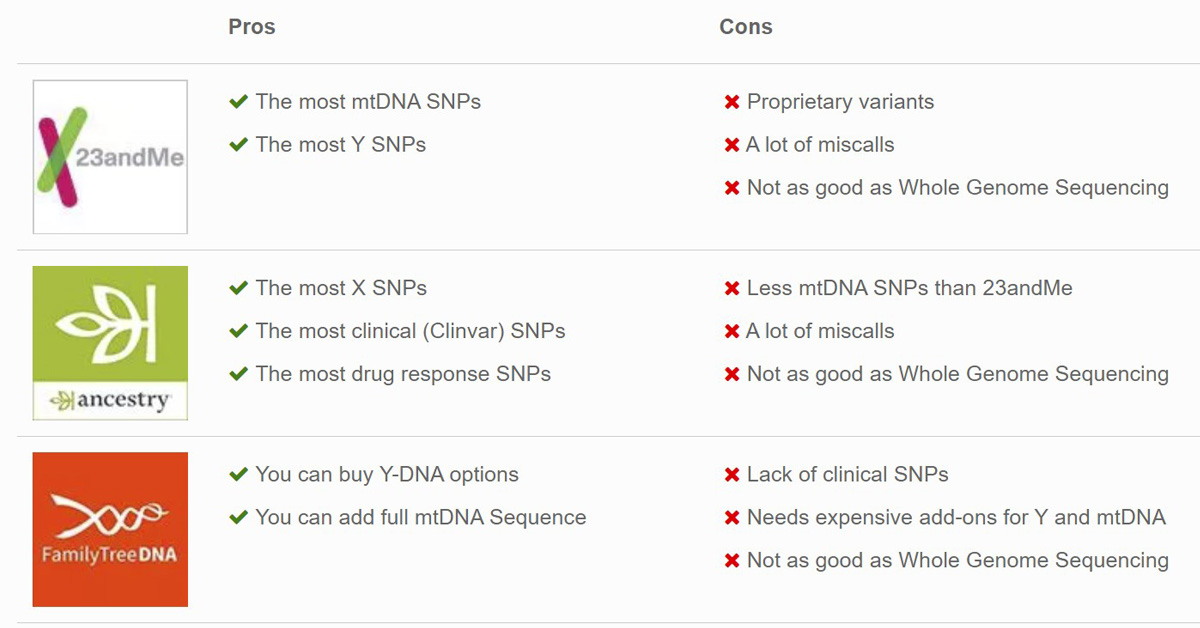Click 'You can buy Y-DNA options' text

(387, 474)
